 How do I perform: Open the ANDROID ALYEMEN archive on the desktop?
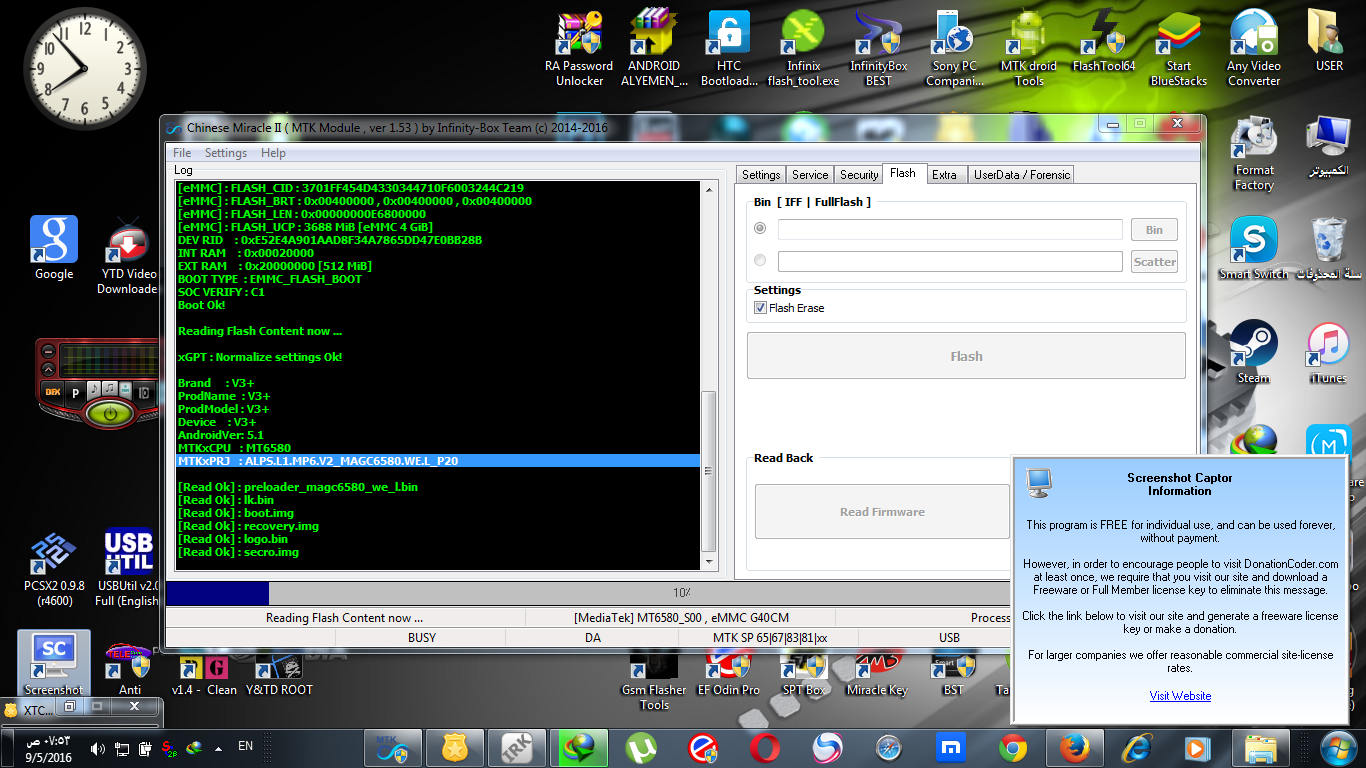pos(654,48)
